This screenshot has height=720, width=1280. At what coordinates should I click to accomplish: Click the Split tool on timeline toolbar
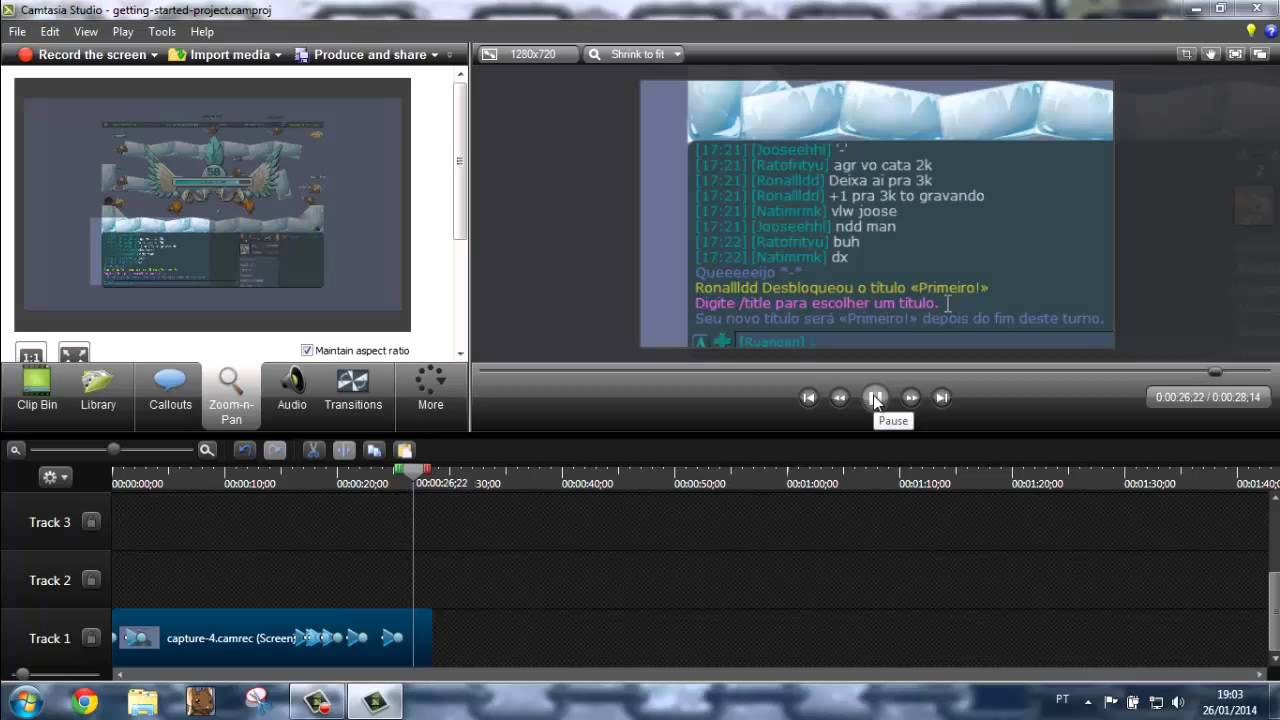tap(344, 450)
